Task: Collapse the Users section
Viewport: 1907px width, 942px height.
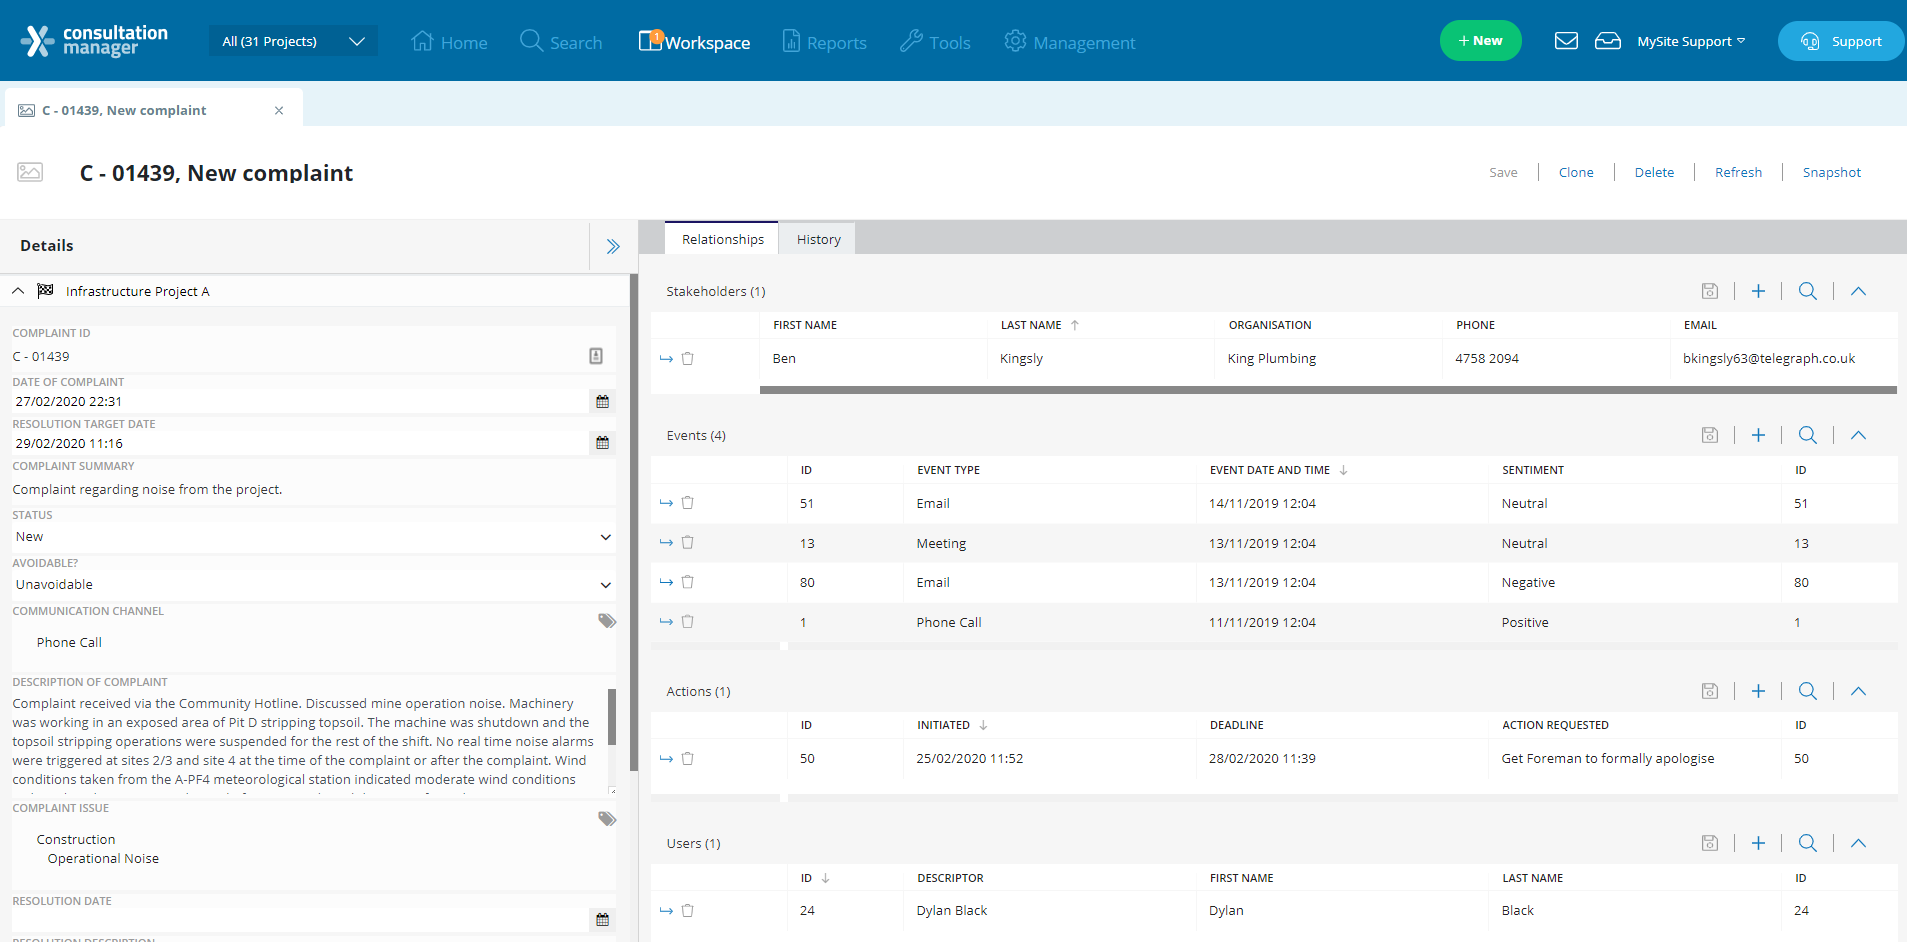Action: (x=1858, y=843)
